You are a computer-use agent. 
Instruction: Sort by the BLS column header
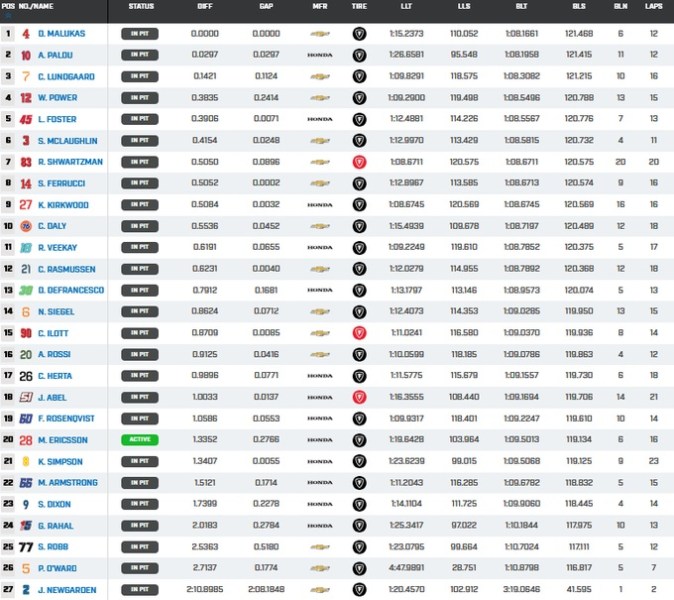[x=579, y=6]
